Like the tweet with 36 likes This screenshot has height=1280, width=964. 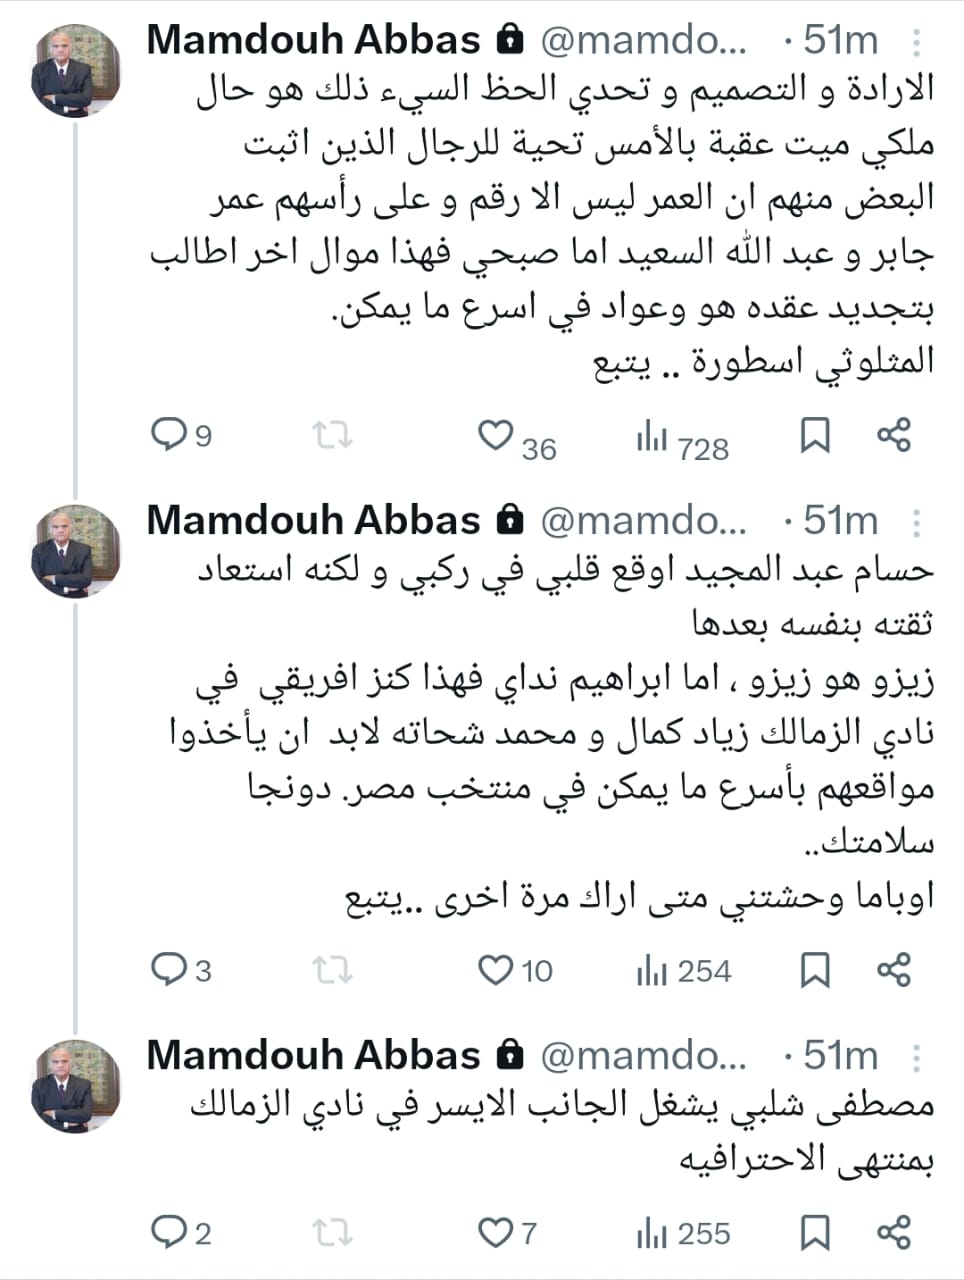point(495,435)
